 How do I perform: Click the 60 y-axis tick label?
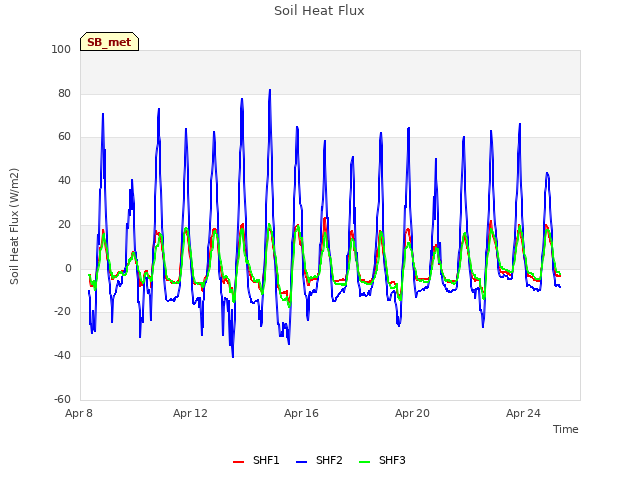tap(64, 136)
